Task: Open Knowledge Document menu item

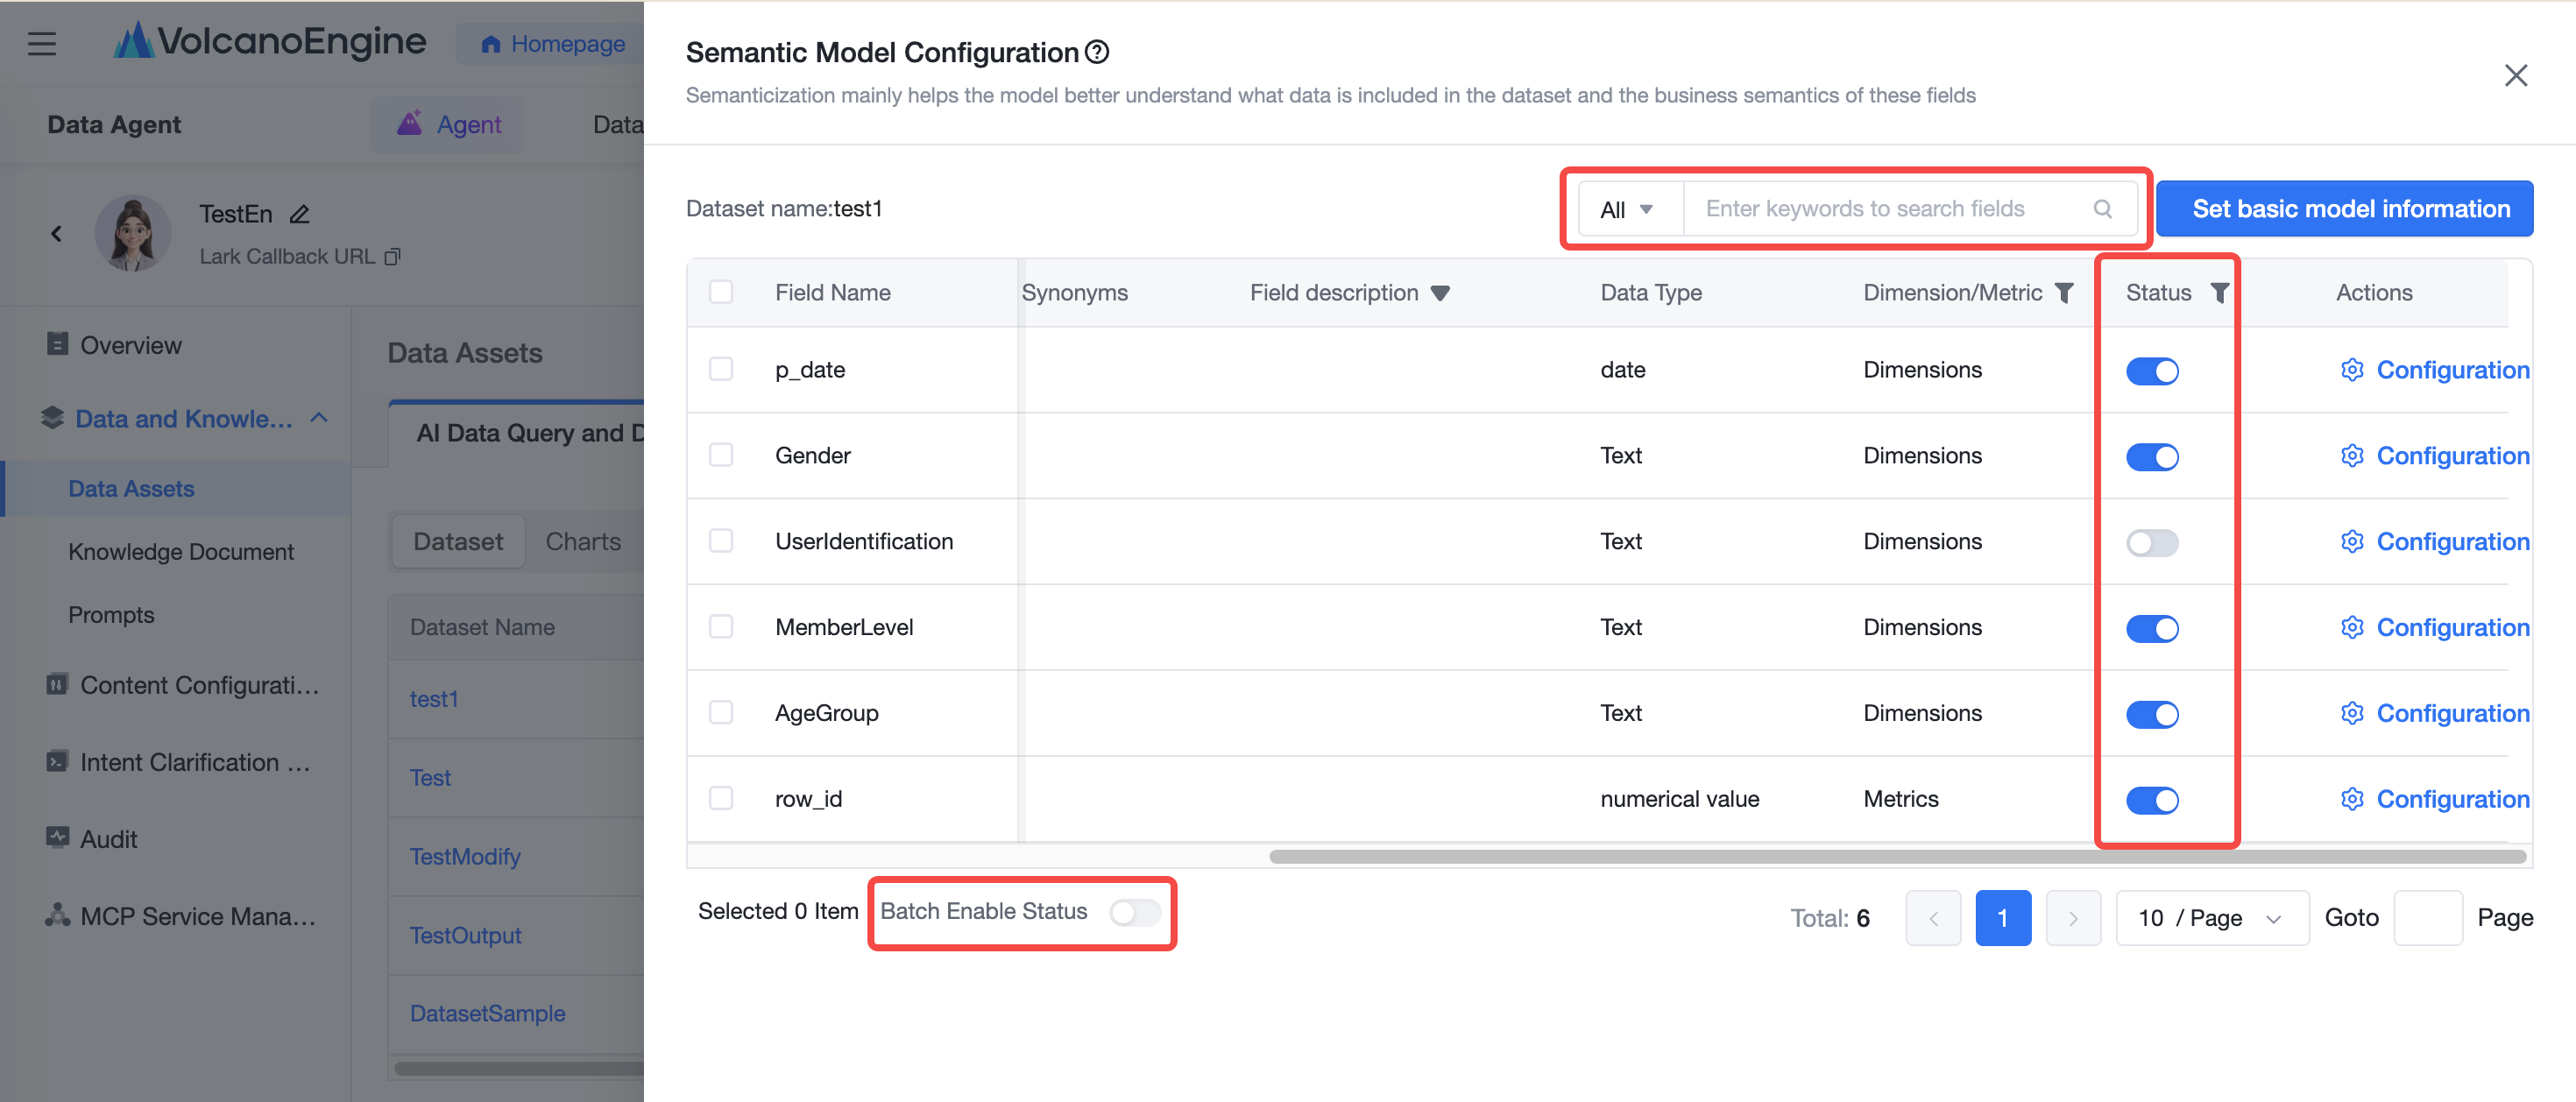Action: pyautogui.click(x=181, y=551)
